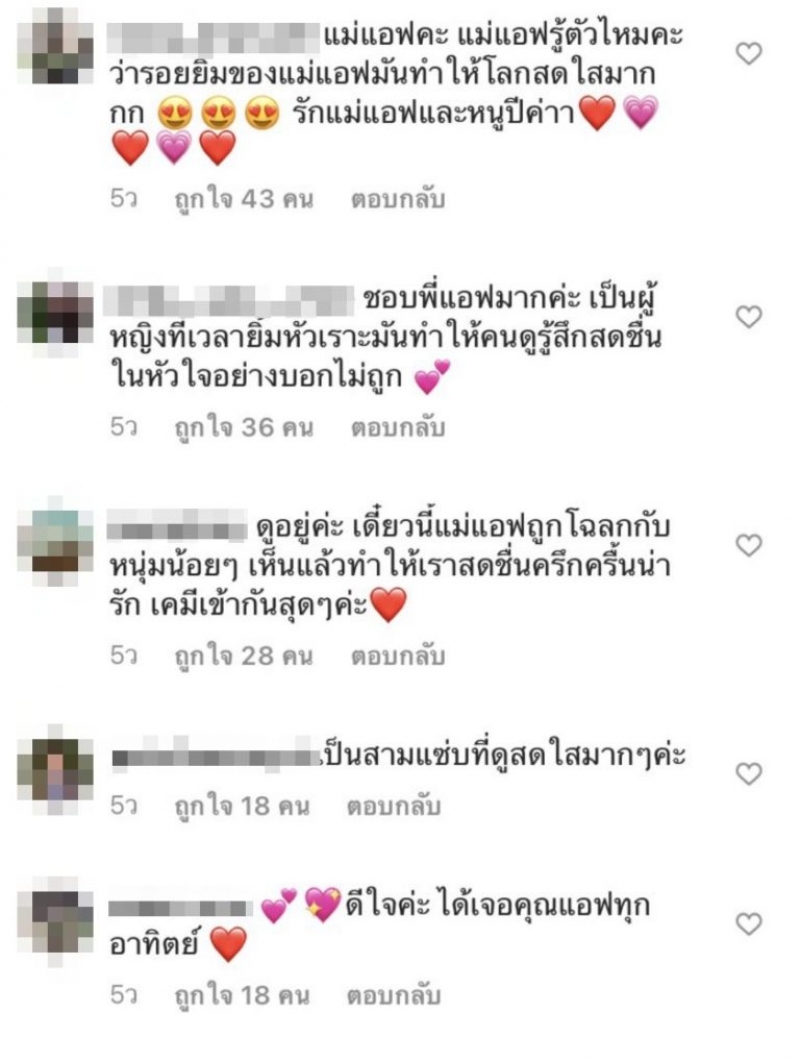
Task: Reply to the comment with 28 likes
Action: pyautogui.click(x=397, y=656)
